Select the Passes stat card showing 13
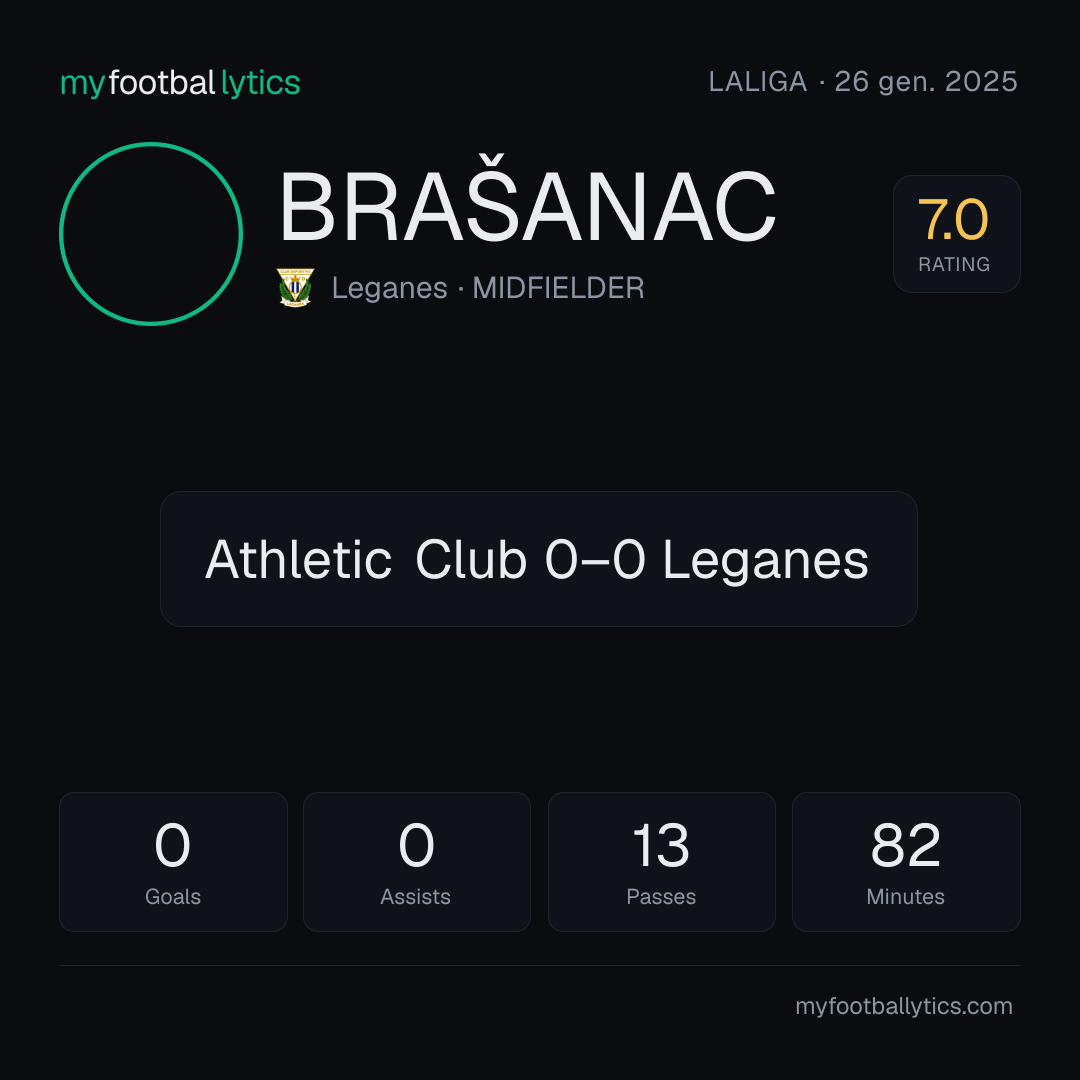Image resolution: width=1080 pixels, height=1080 pixels. pos(661,862)
